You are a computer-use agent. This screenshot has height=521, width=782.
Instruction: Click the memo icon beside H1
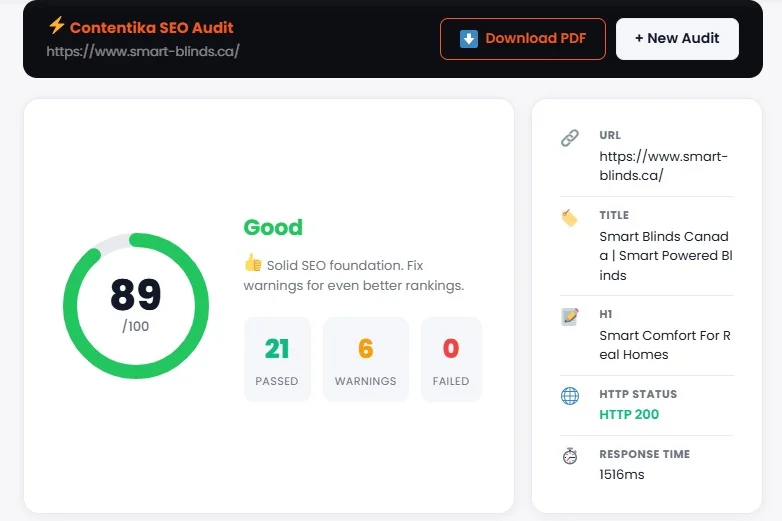(x=570, y=316)
